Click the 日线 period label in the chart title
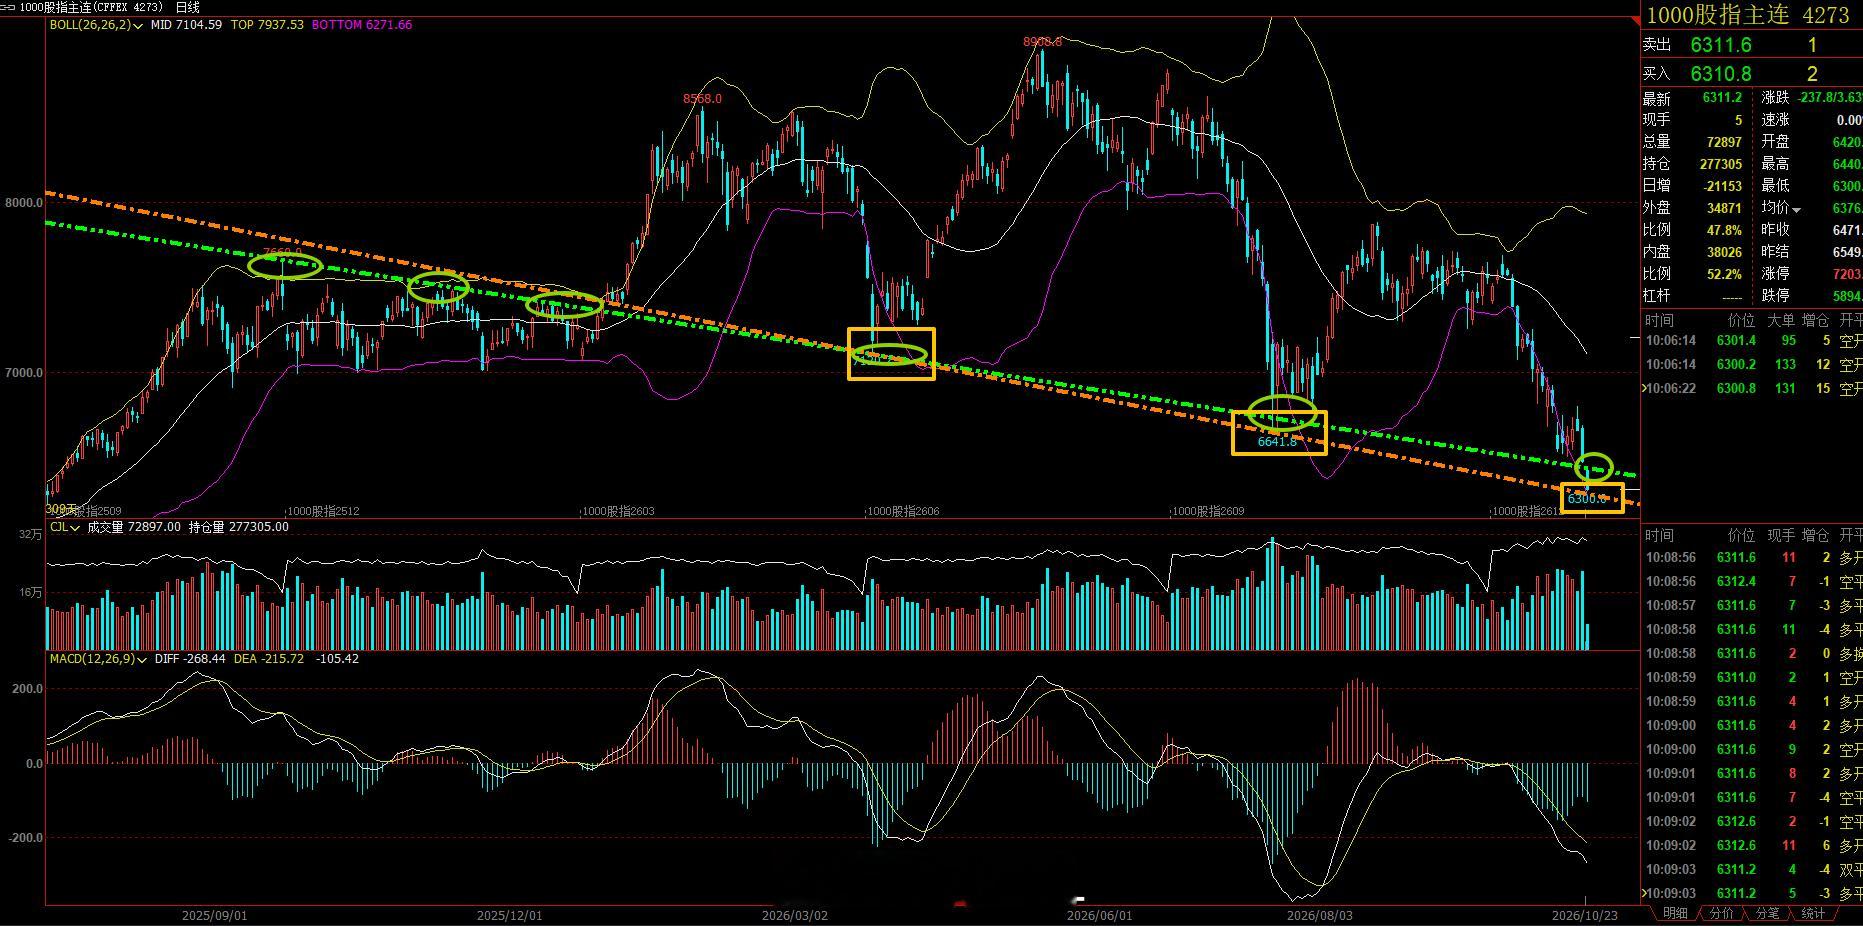The width and height of the screenshot is (1863, 926). 187,7
